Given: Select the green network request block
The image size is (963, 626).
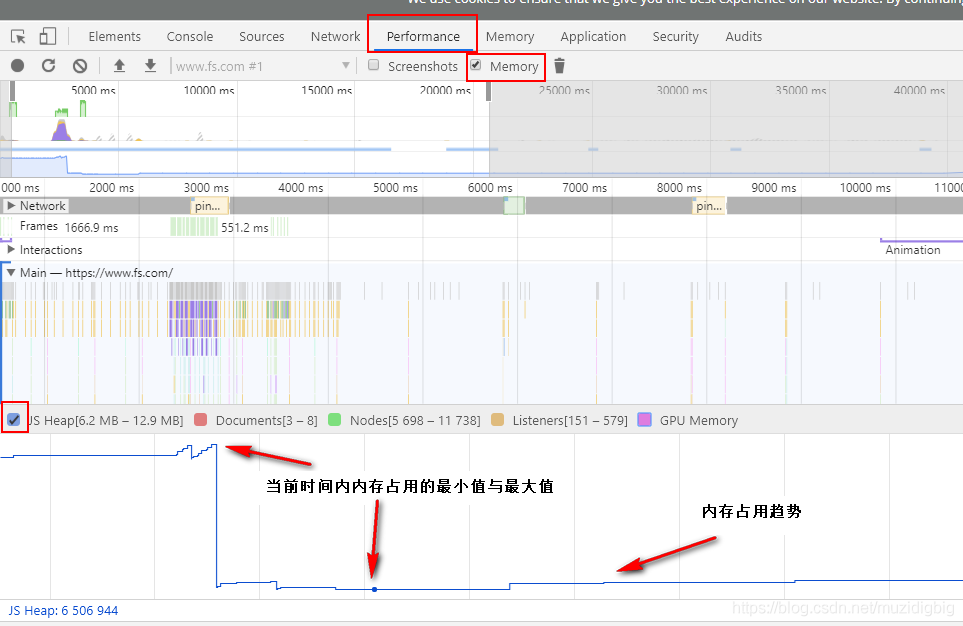Looking at the screenshot, I should (514, 206).
